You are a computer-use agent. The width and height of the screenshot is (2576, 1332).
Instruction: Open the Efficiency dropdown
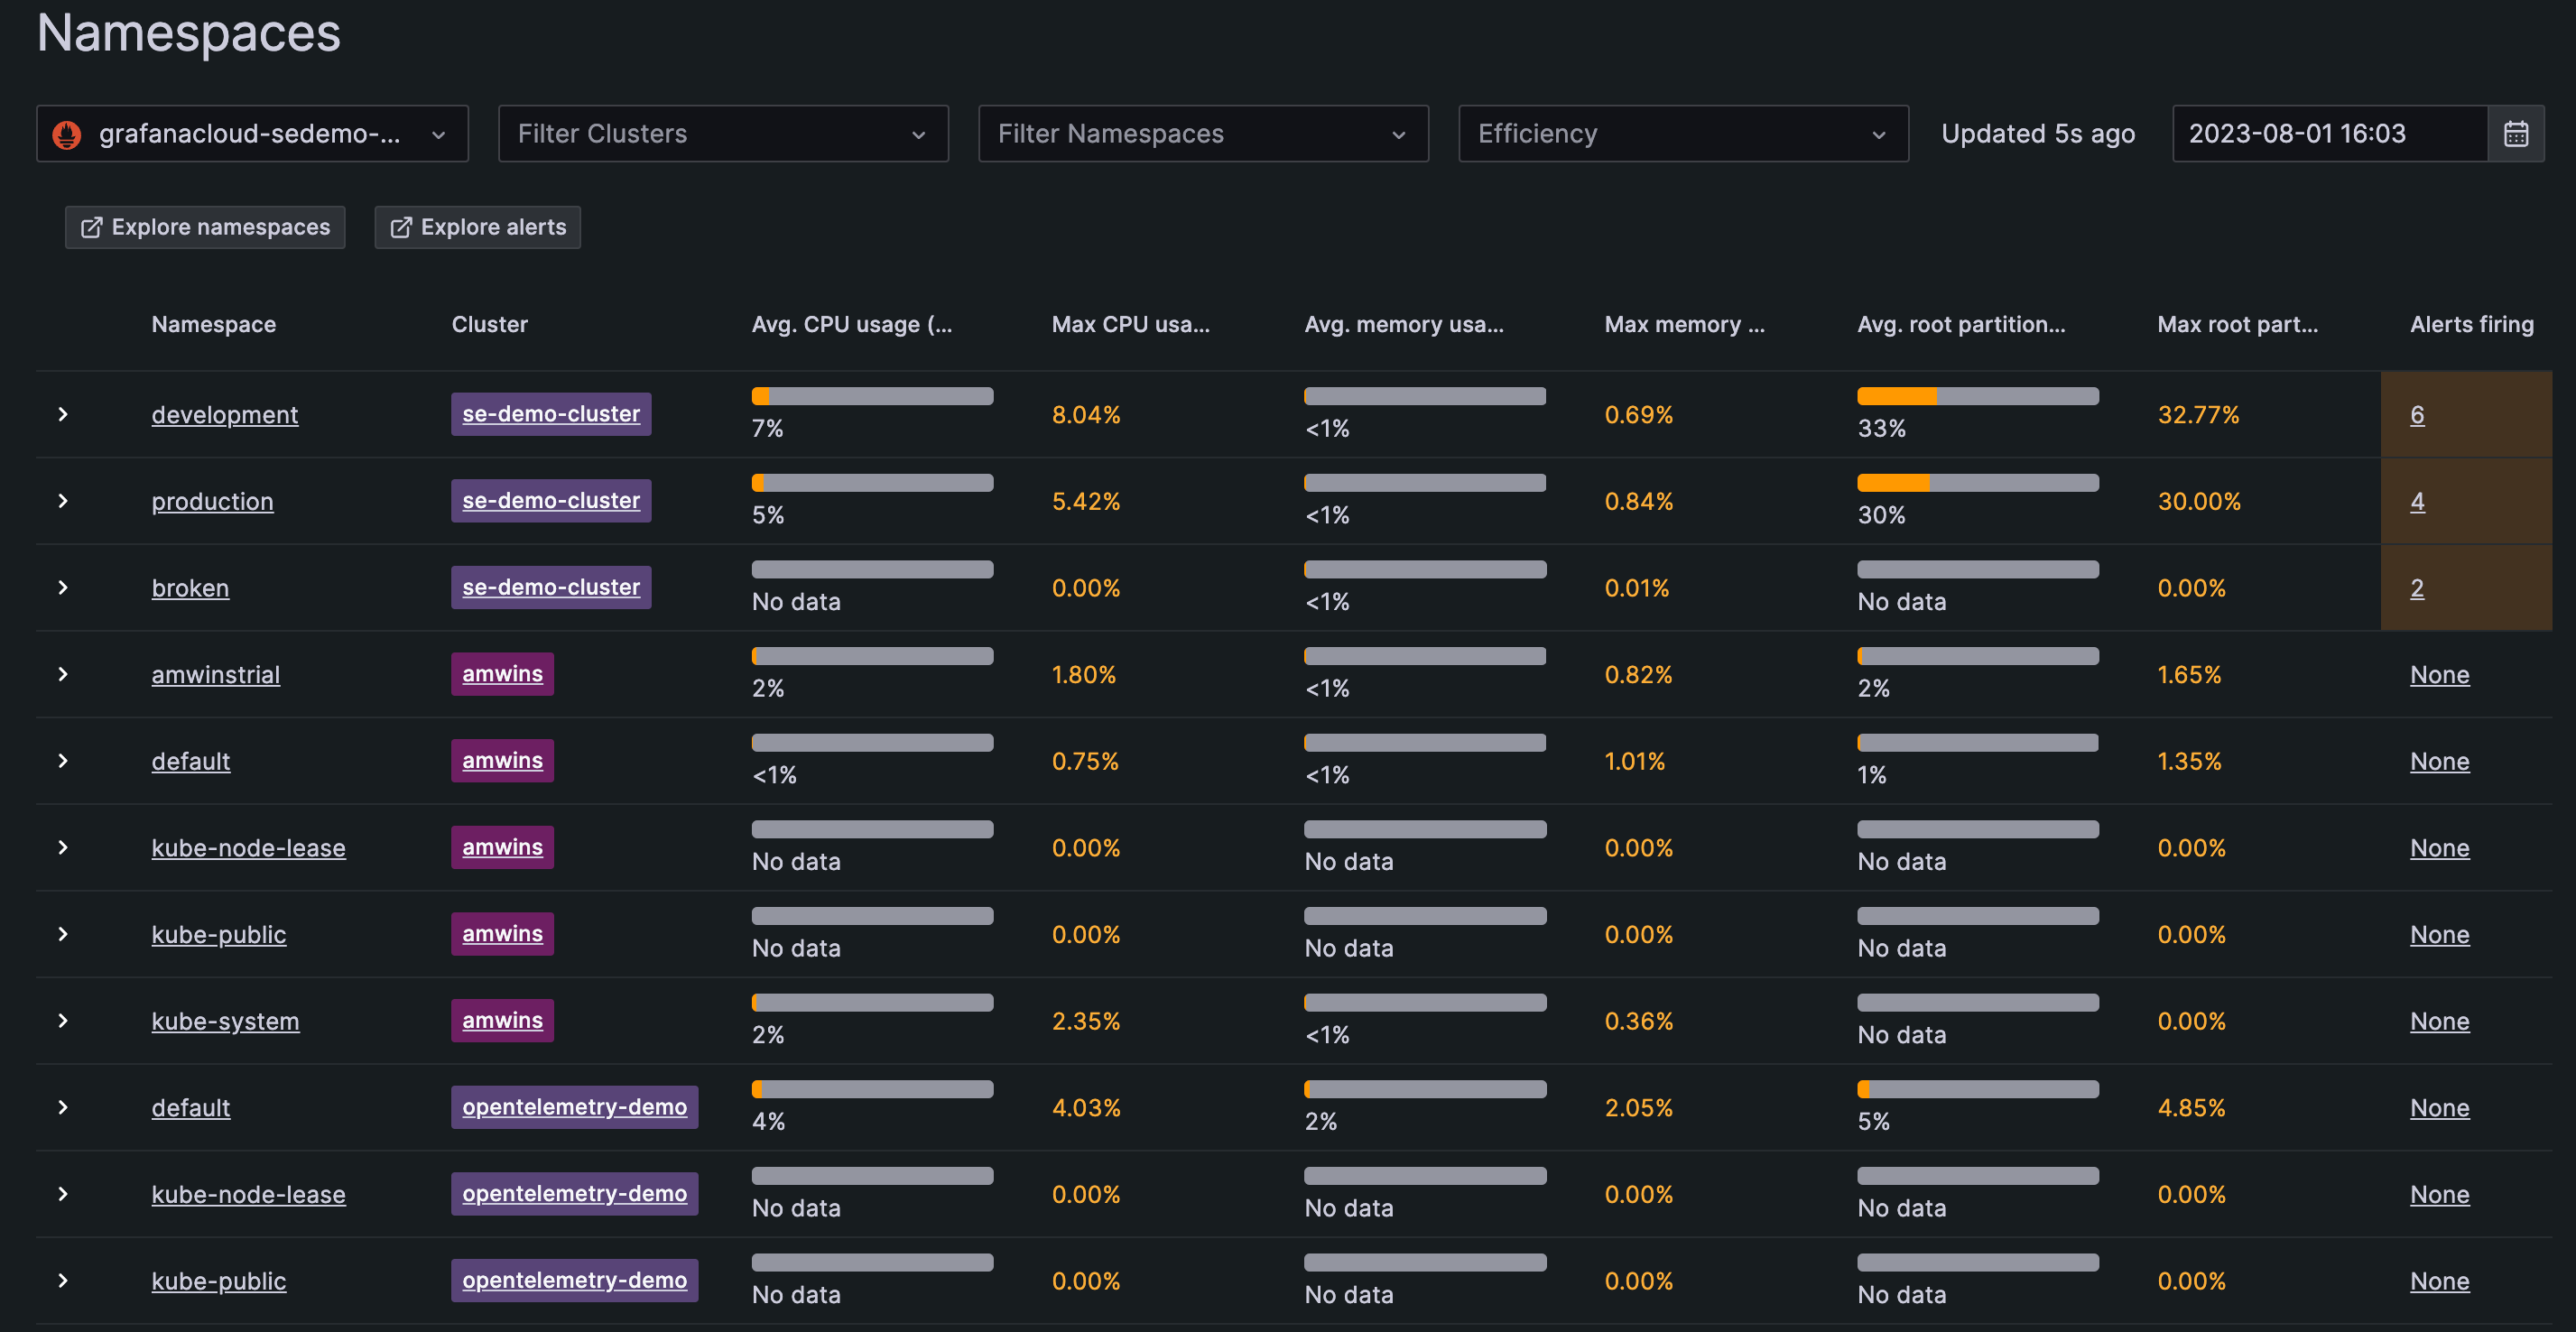point(1683,133)
